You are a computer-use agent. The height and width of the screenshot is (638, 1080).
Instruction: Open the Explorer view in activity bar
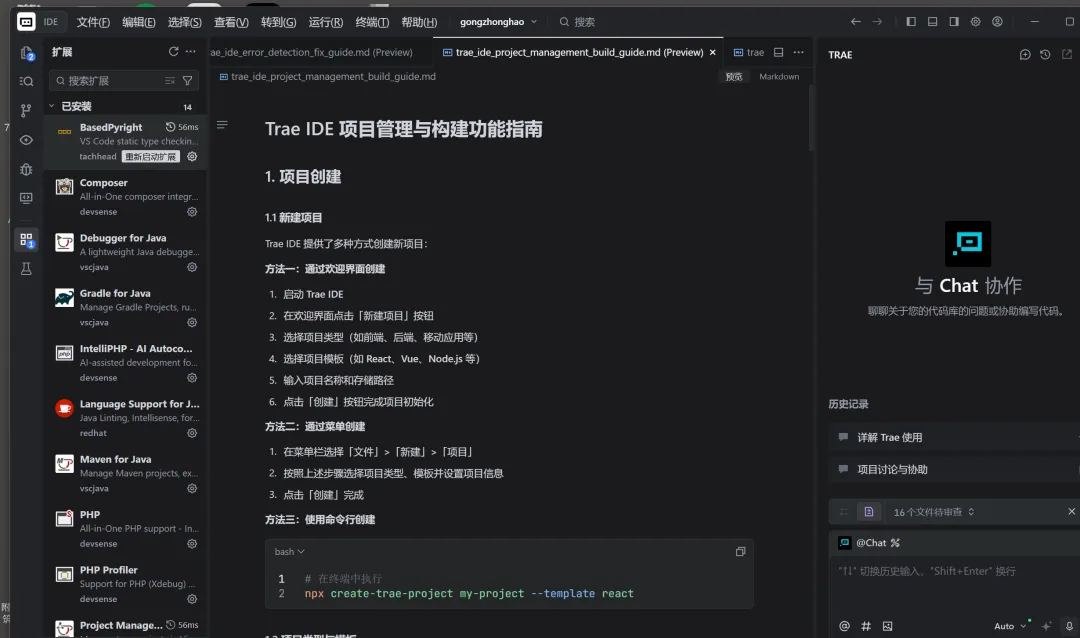point(26,53)
